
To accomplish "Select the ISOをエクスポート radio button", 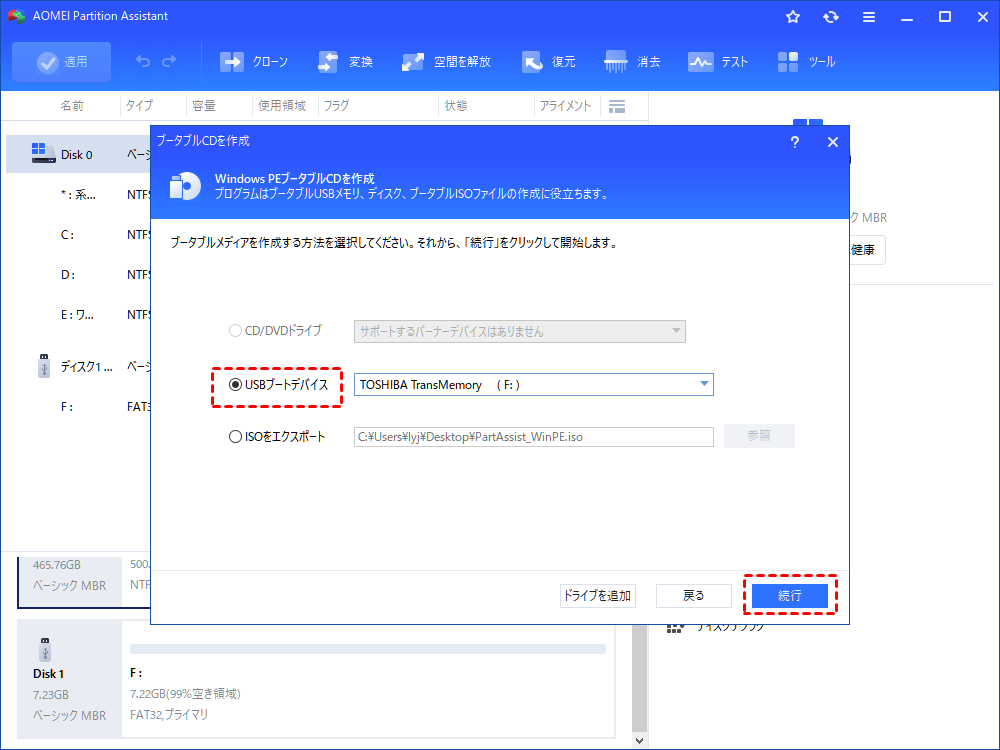I will 235,437.
